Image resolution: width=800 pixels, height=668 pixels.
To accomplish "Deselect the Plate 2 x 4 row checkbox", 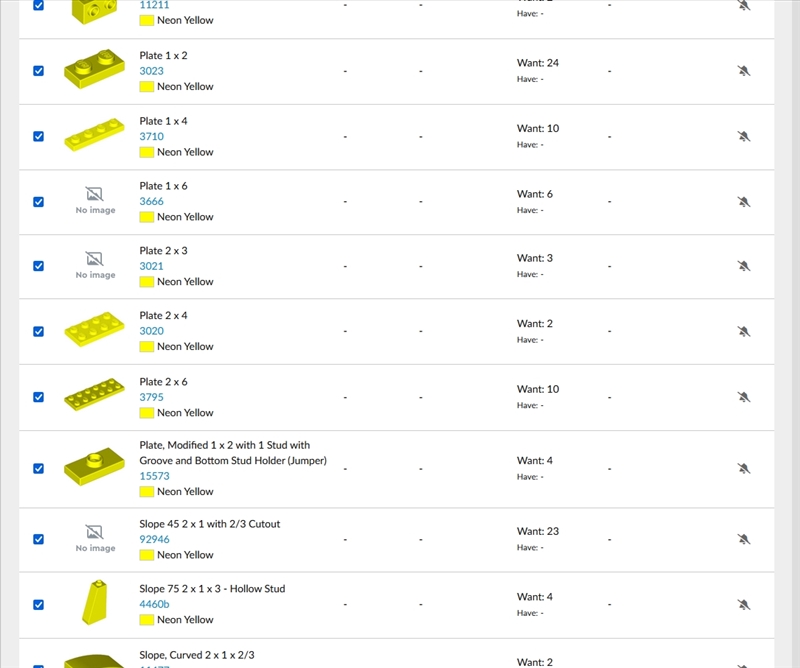I will click(39, 331).
